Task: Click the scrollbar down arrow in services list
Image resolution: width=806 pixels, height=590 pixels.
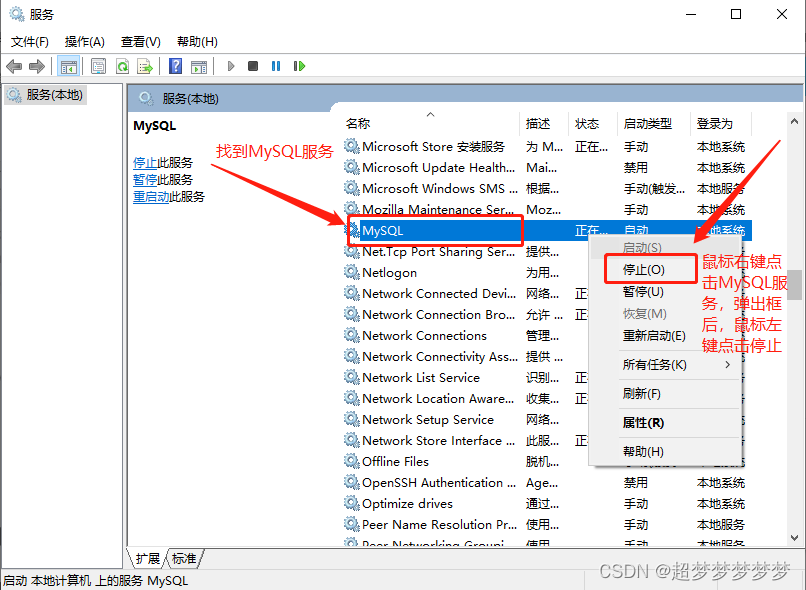Action: coord(794,538)
